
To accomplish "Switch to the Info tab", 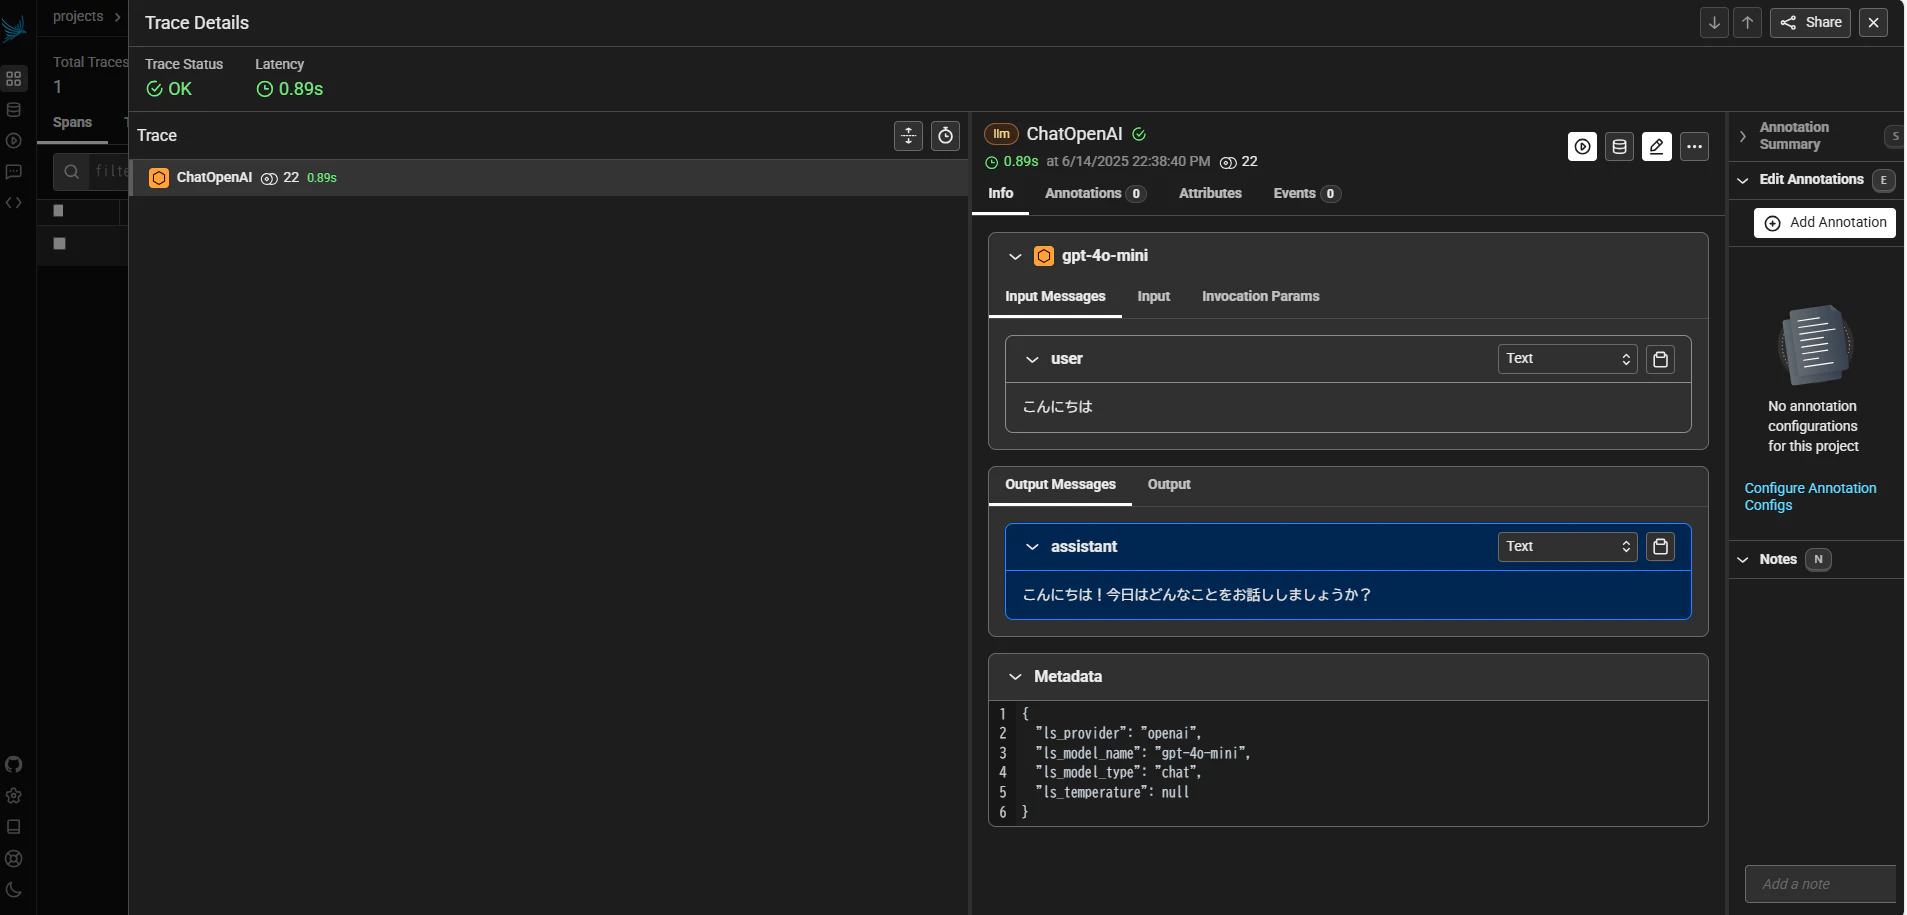I will pyautogui.click(x=1001, y=194).
